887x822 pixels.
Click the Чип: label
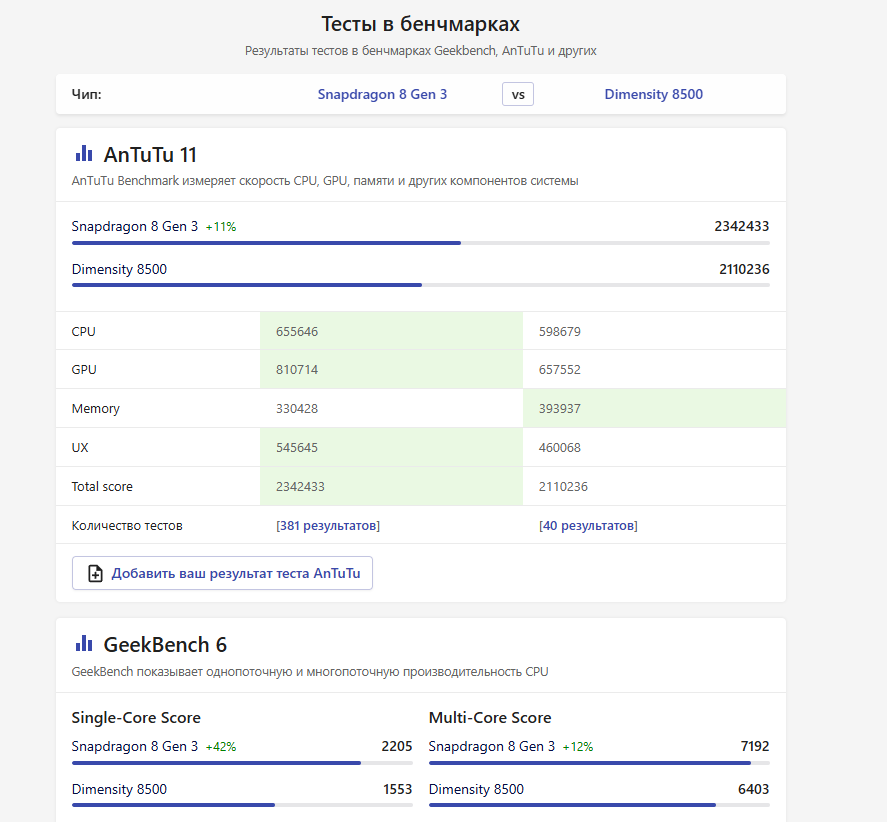87,94
